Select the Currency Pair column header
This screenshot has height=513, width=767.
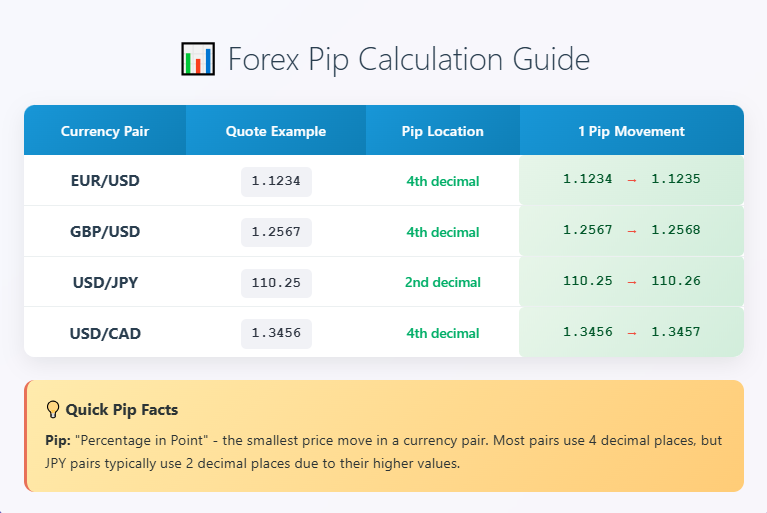pyautogui.click(x=105, y=131)
